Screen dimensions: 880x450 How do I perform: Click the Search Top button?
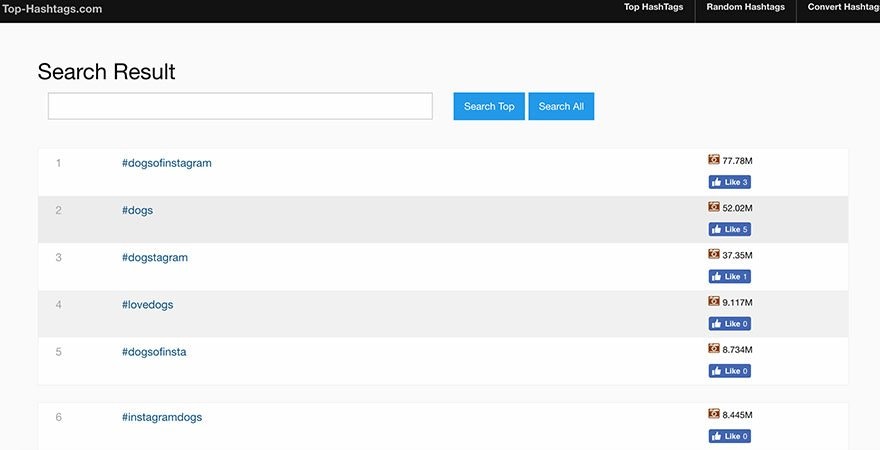click(489, 107)
